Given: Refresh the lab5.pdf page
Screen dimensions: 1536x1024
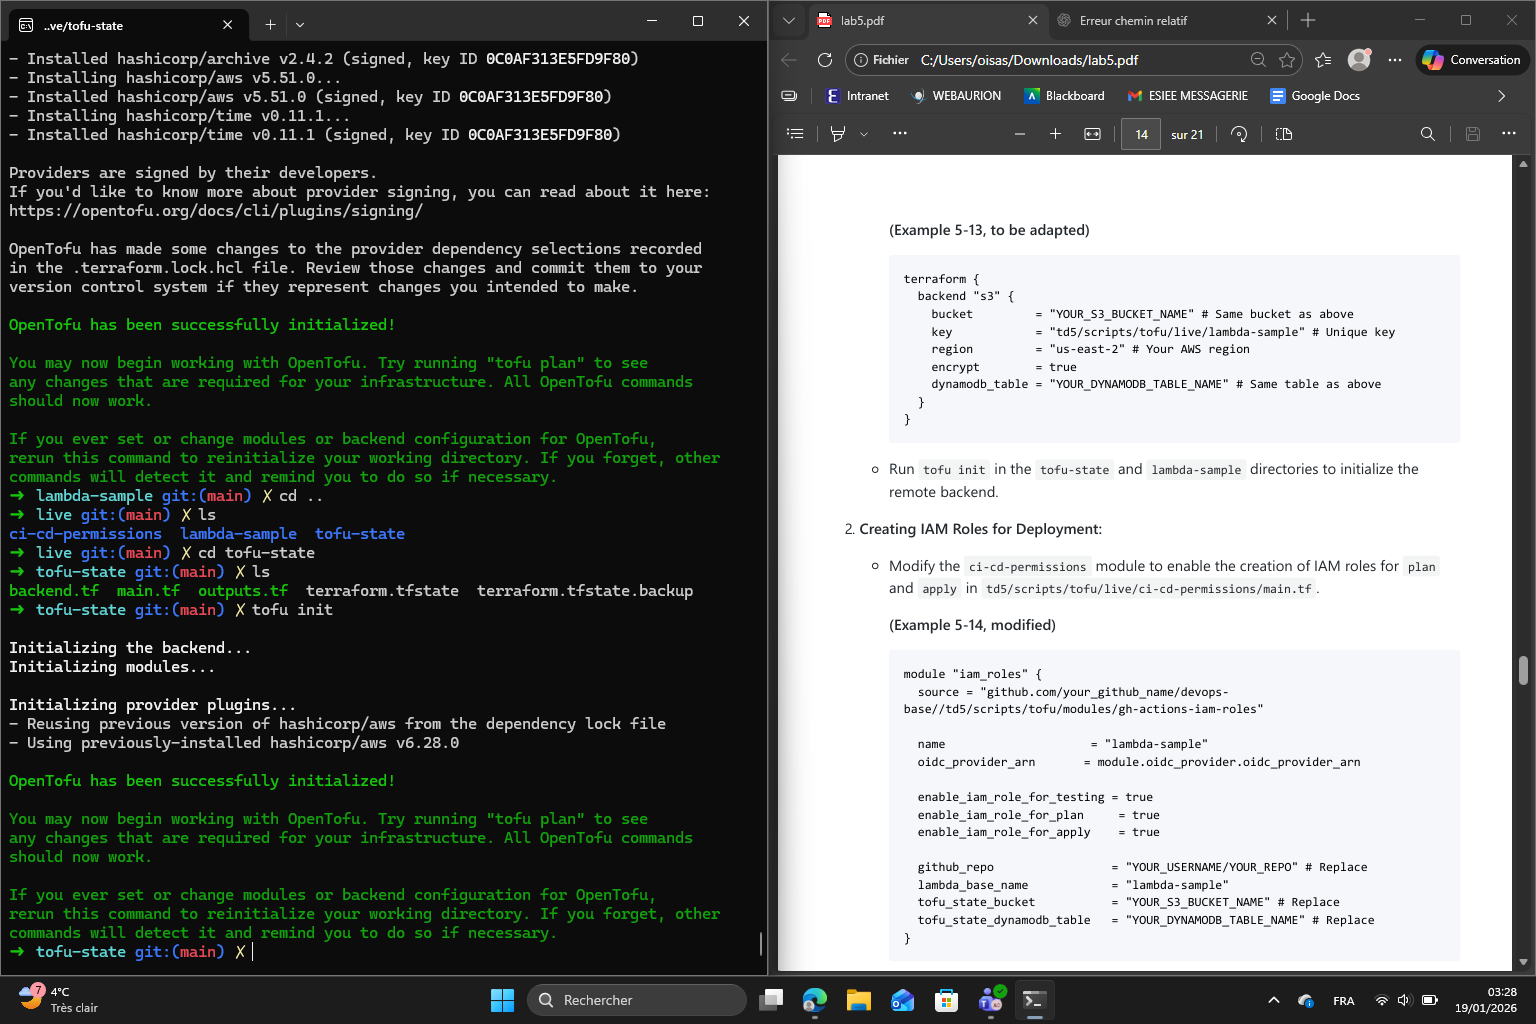Looking at the screenshot, I should point(824,60).
